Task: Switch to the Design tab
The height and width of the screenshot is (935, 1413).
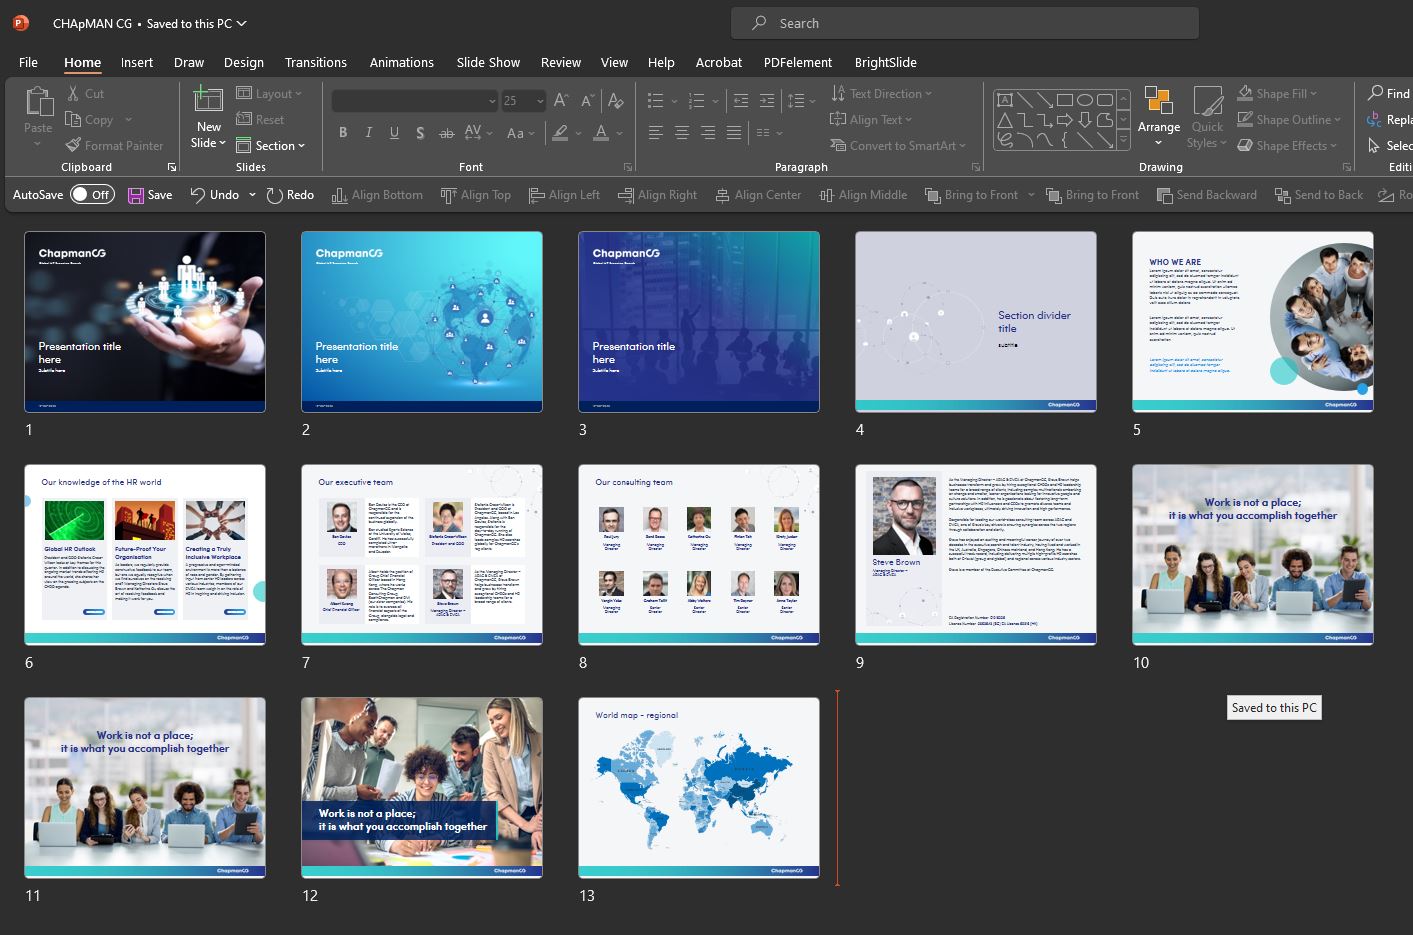Action: point(244,62)
